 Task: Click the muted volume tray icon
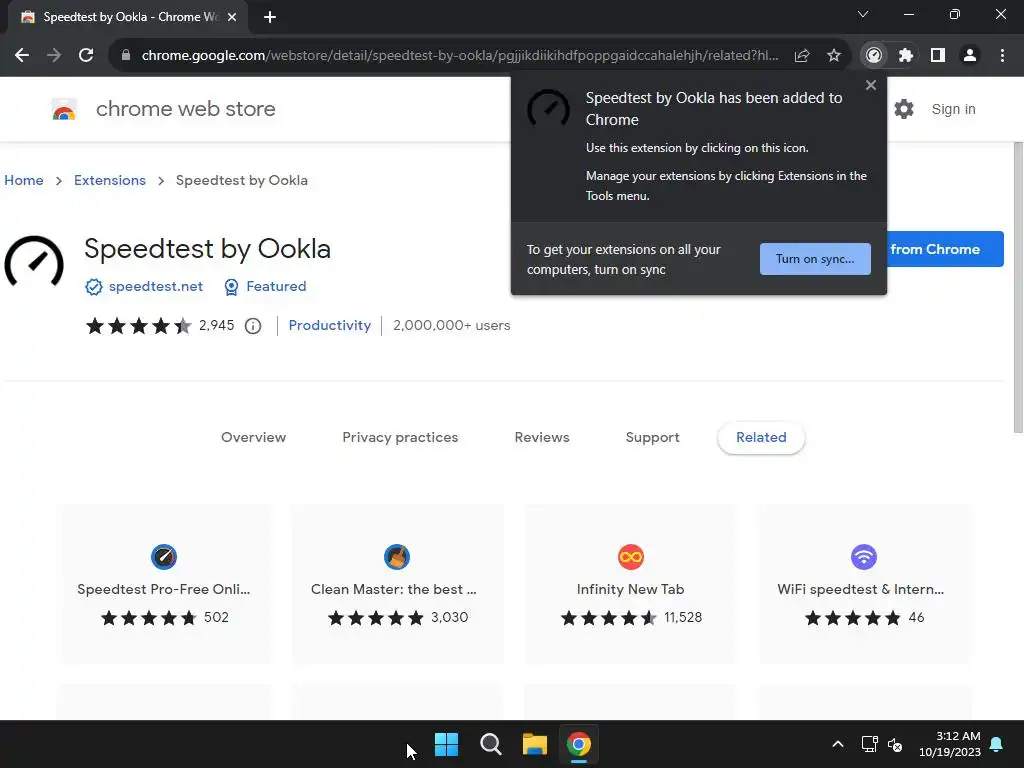click(x=895, y=744)
